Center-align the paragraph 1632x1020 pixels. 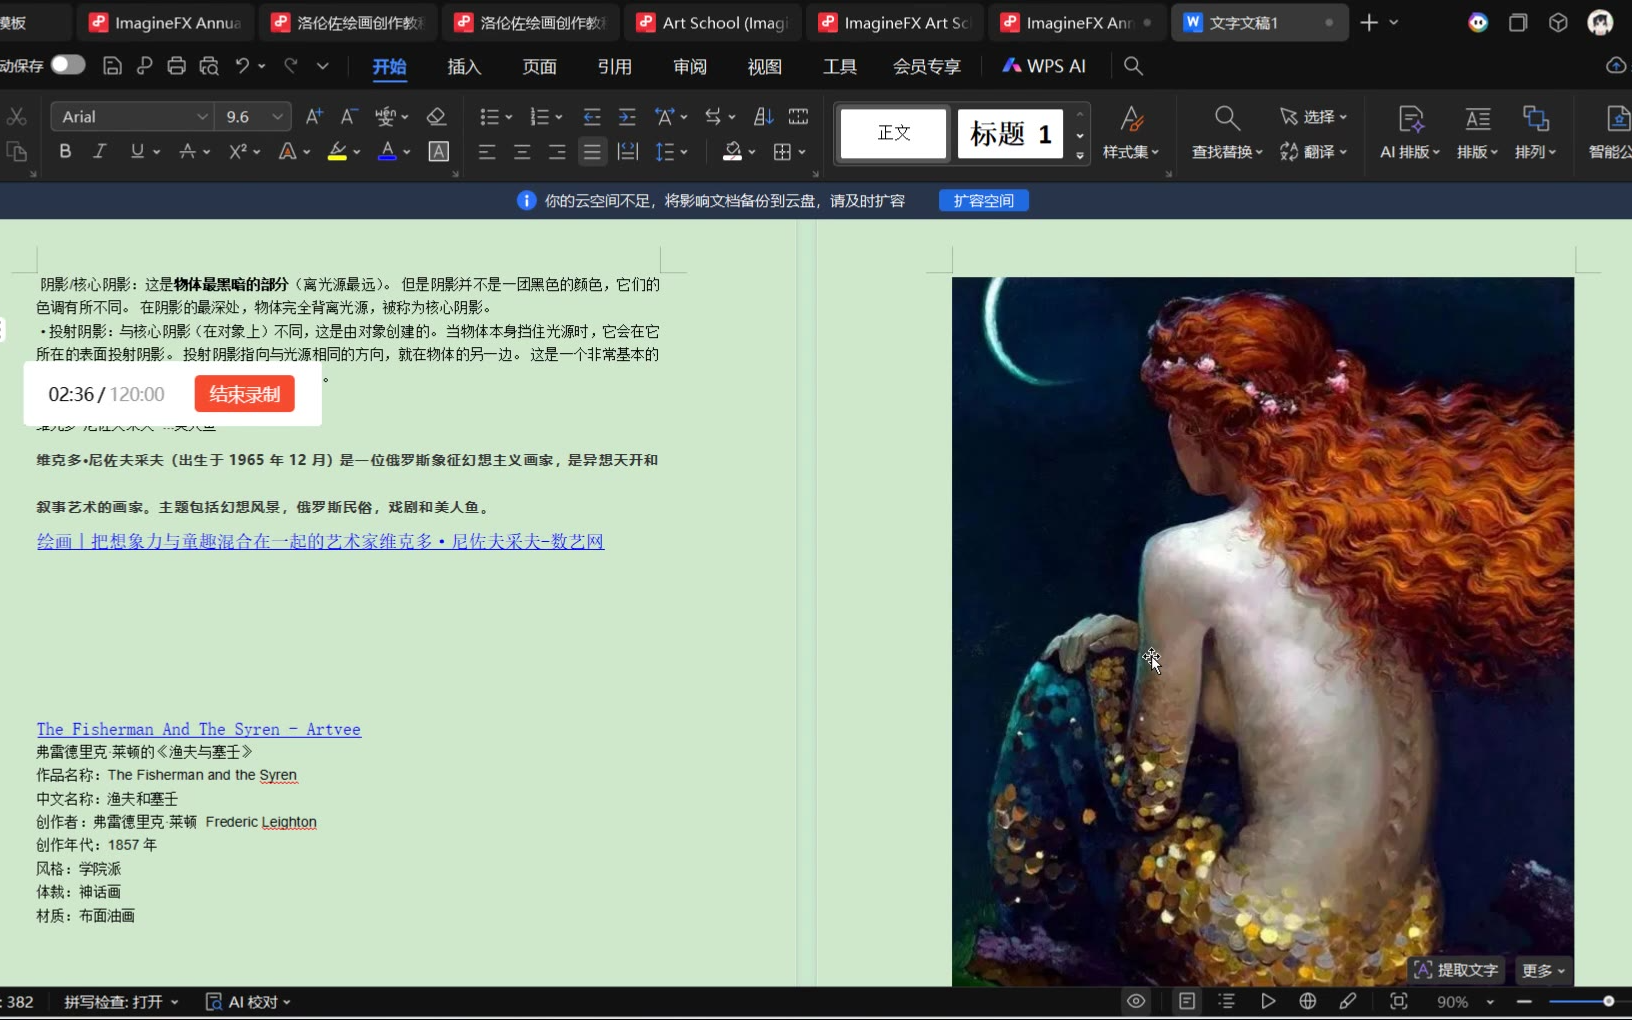pyautogui.click(x=522, y=152)
